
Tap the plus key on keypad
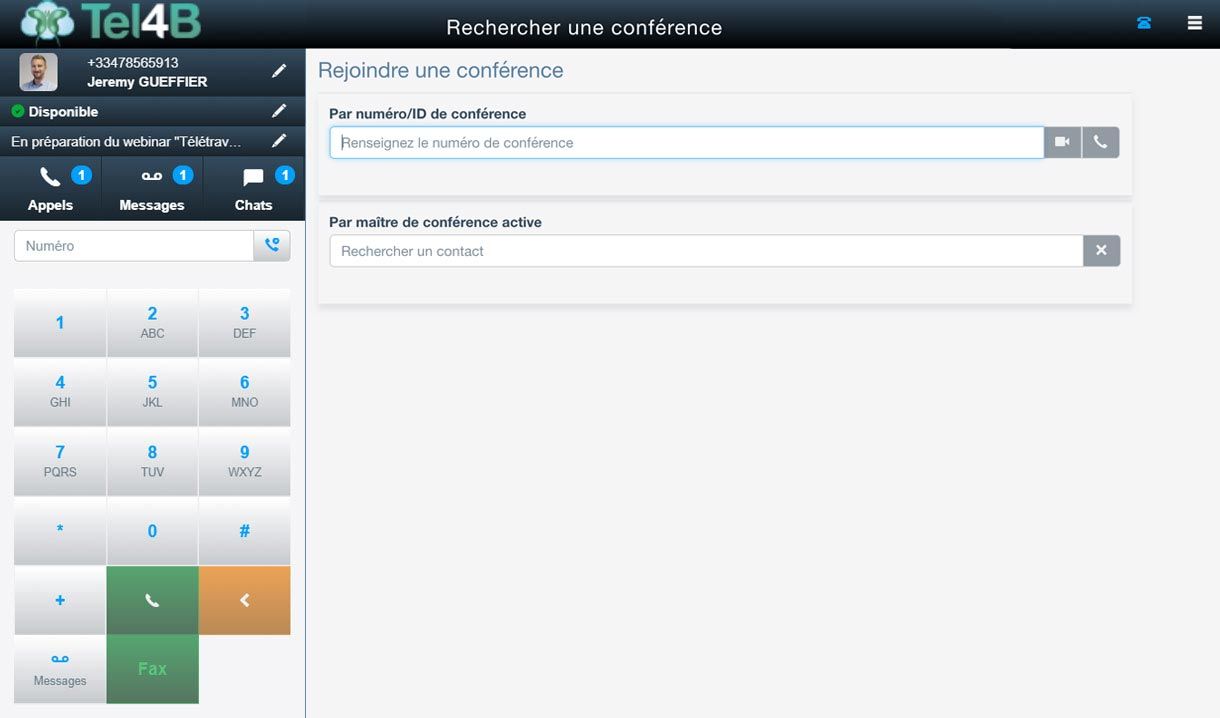[60, 600]
